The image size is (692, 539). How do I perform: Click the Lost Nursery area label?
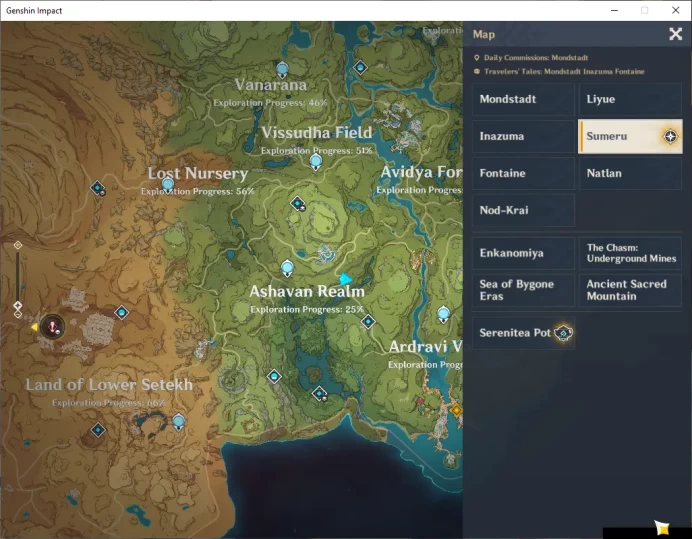click(198, 173)
